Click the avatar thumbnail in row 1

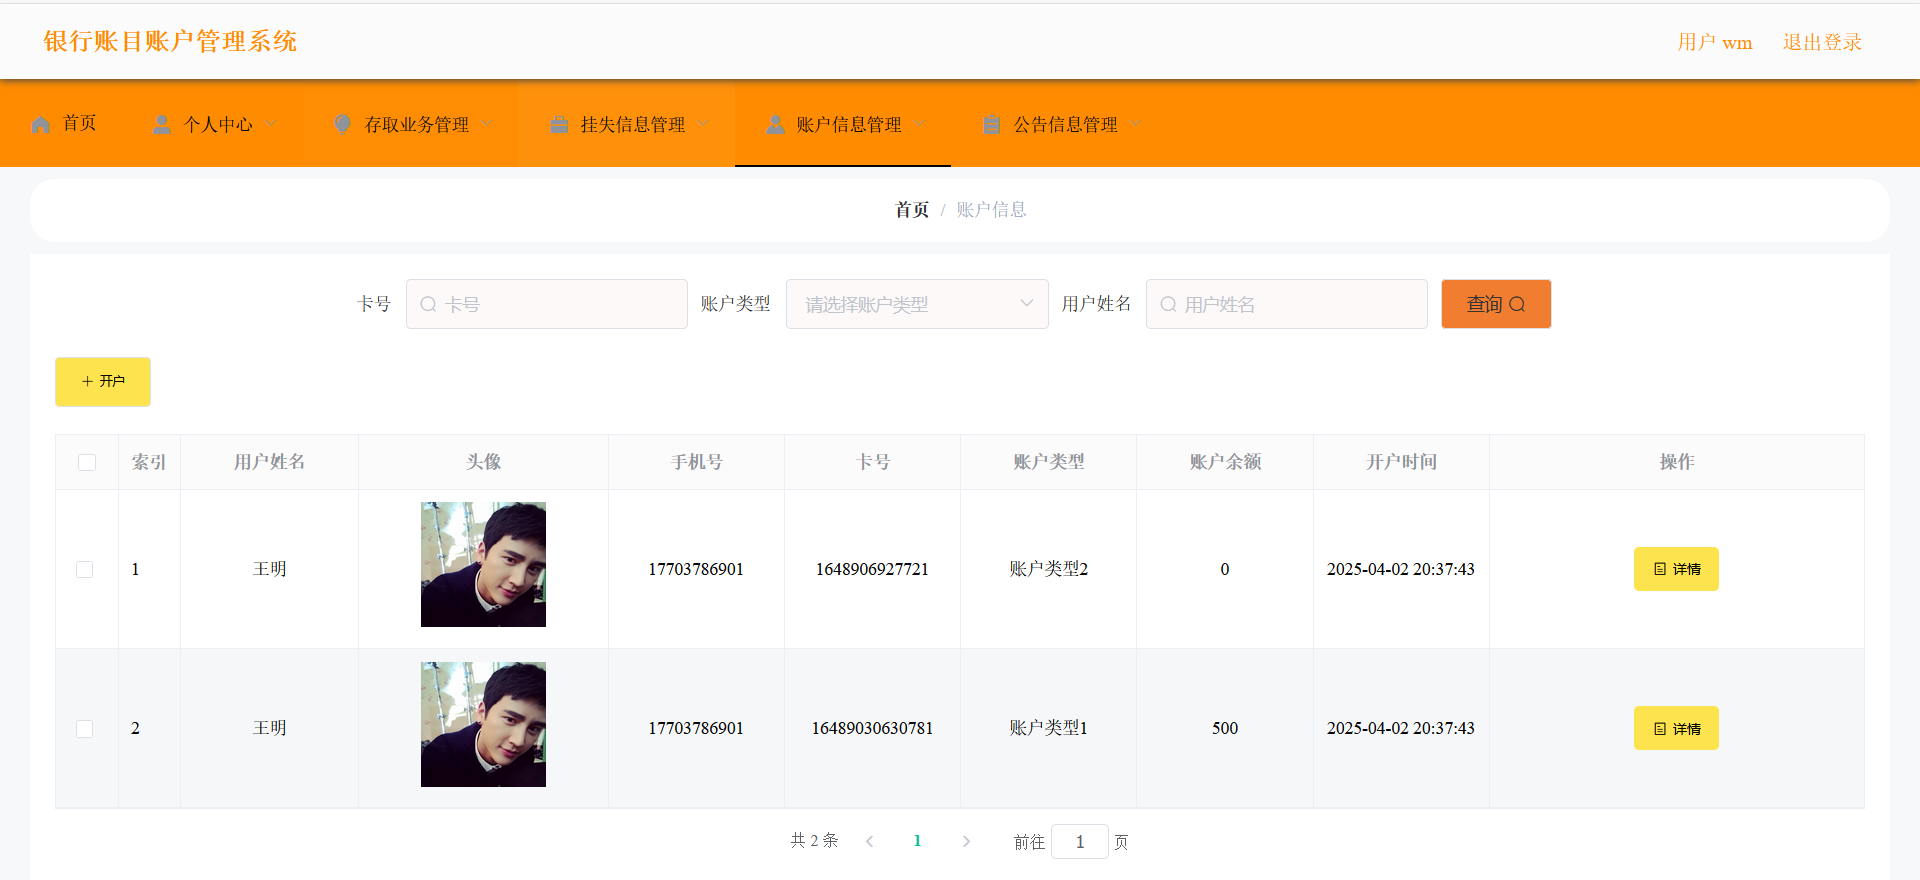tap(483, 564)
